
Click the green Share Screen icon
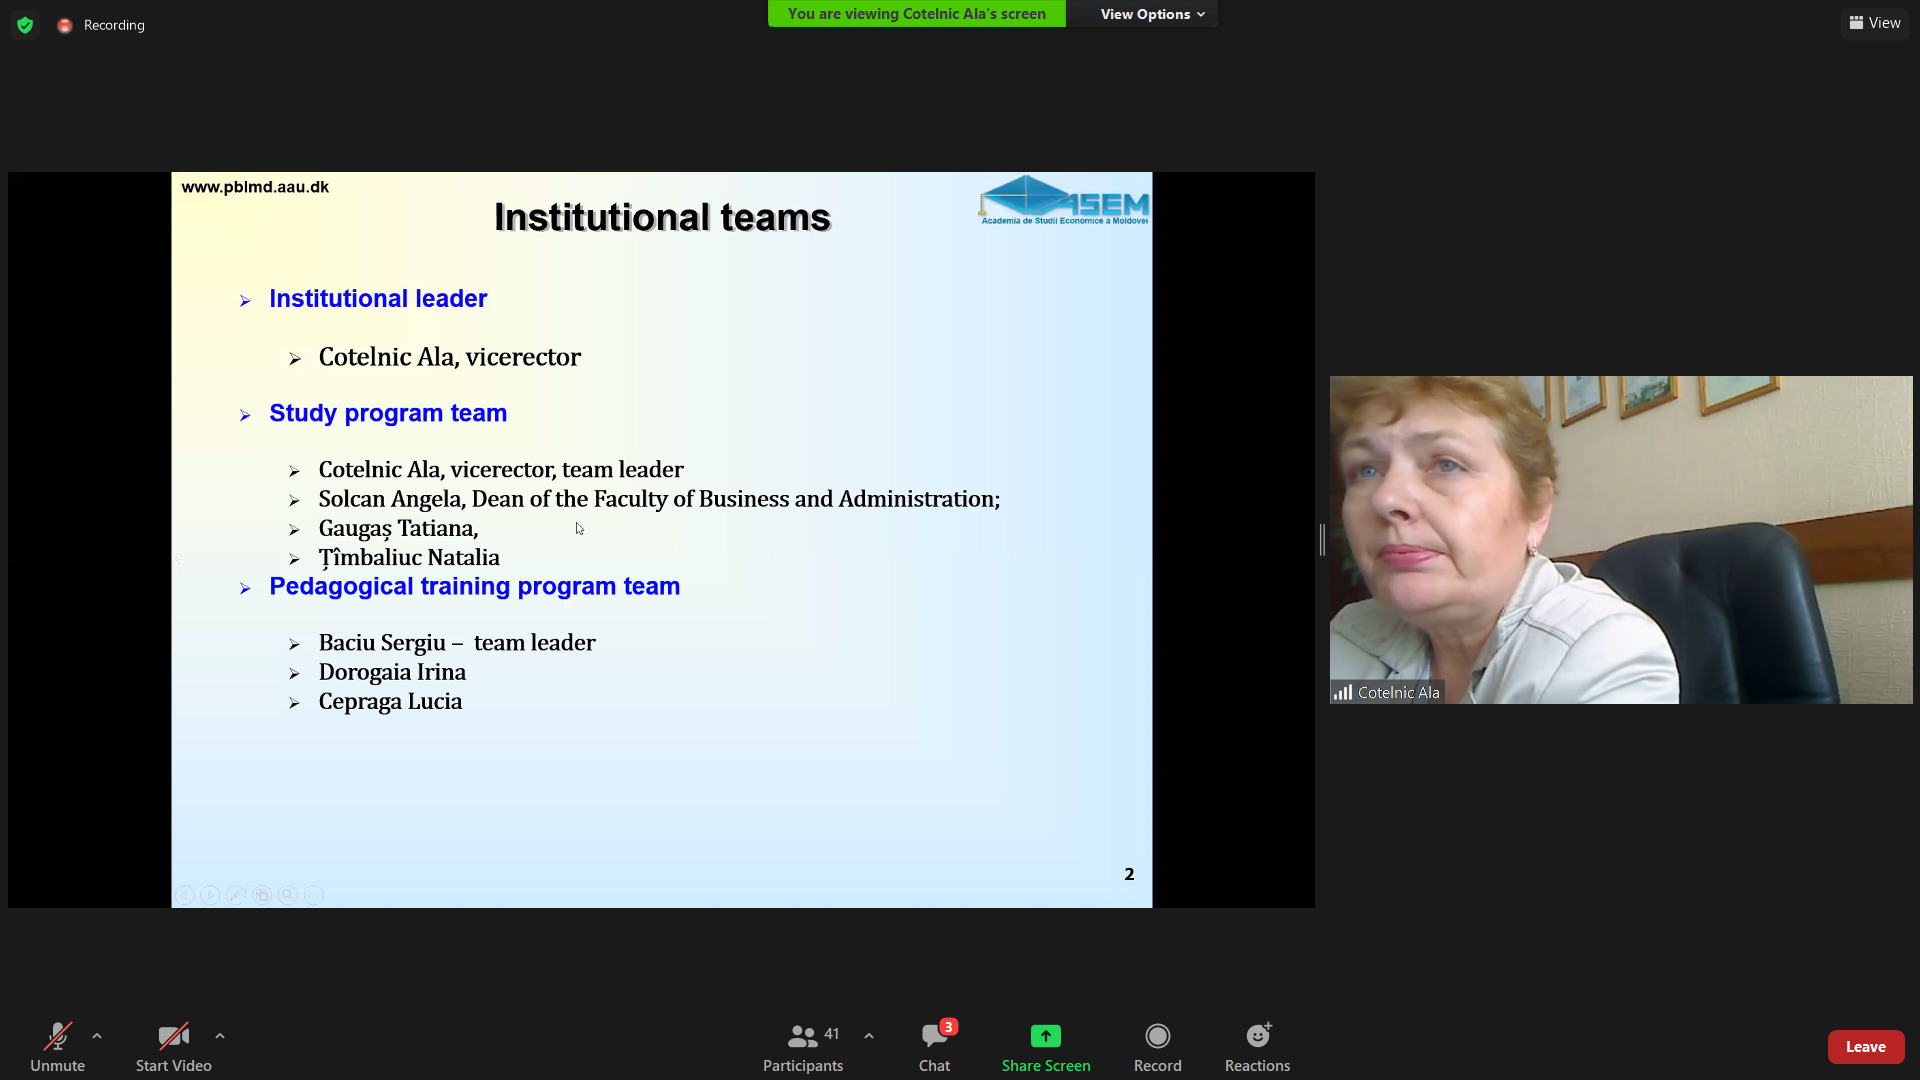pyautogui.click(x=1046, y=1036)
